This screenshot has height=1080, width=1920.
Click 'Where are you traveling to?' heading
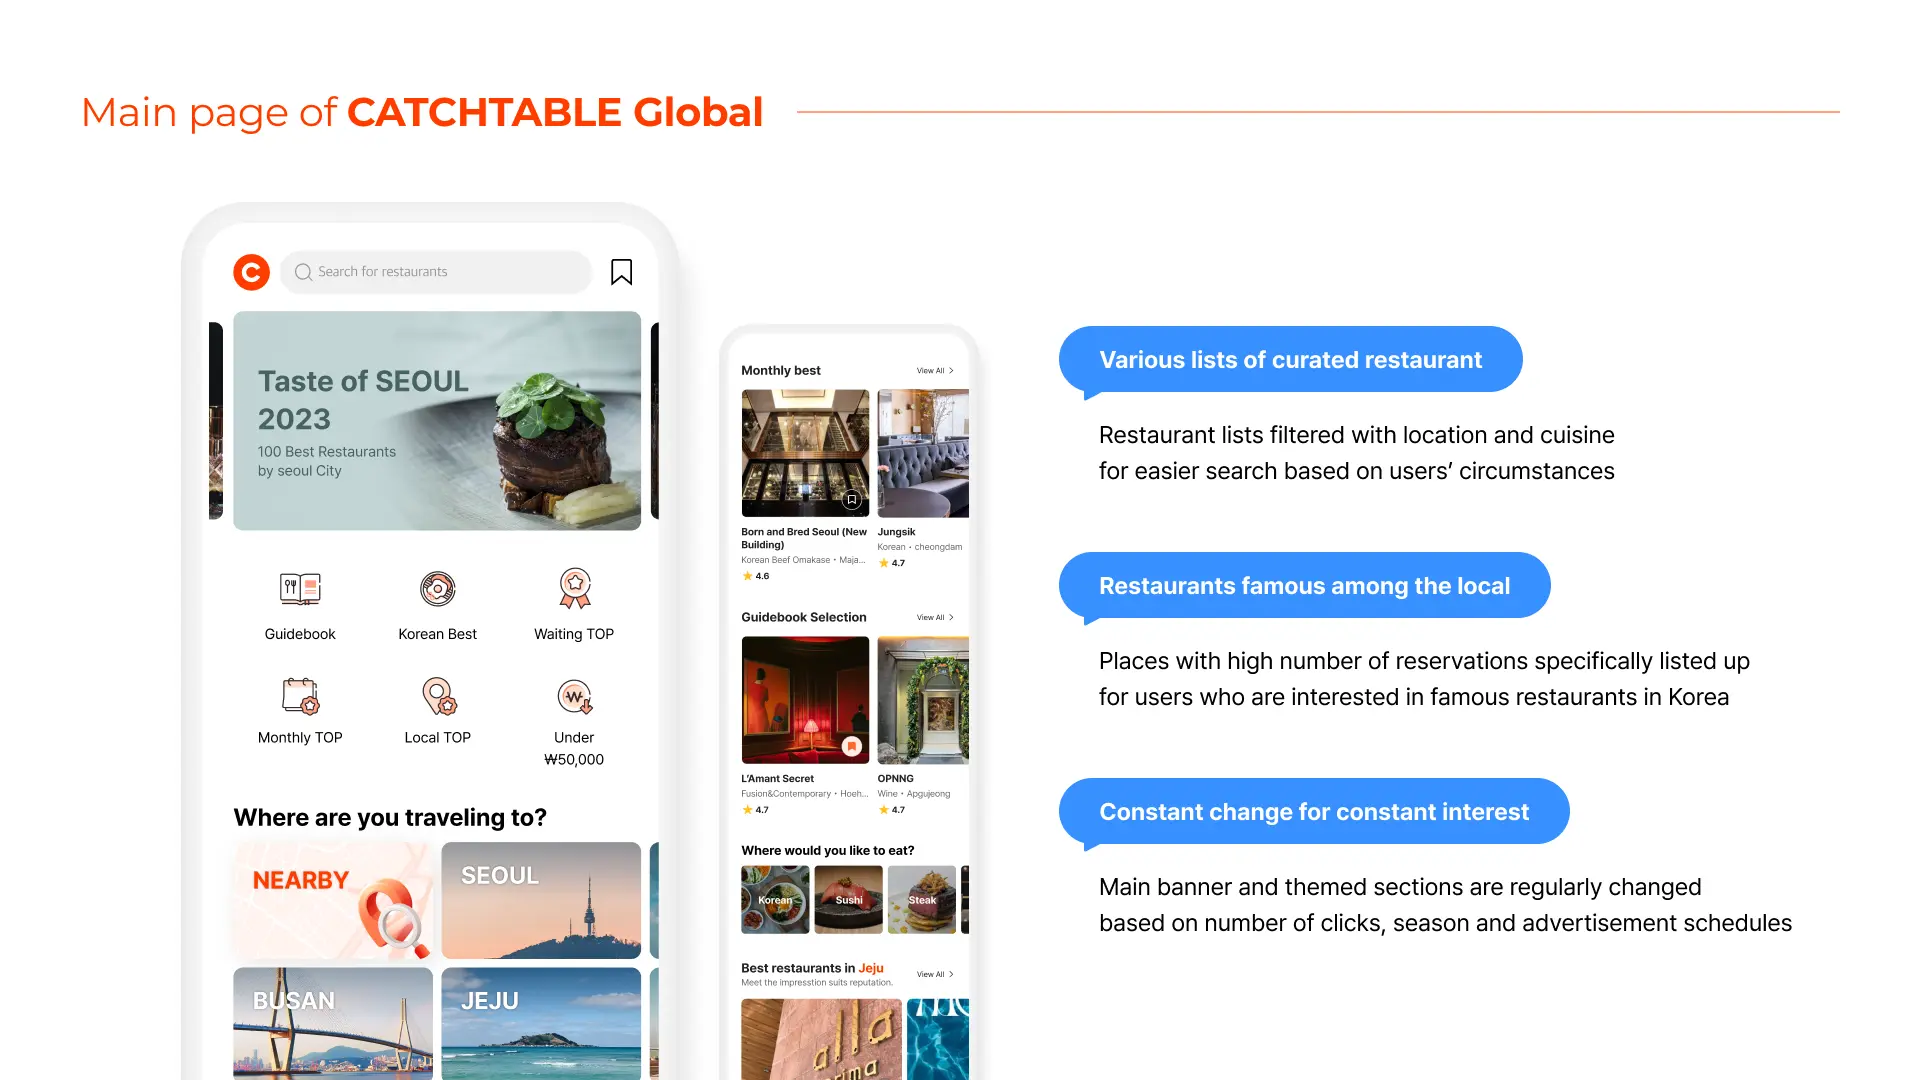[x=390, y=818]
